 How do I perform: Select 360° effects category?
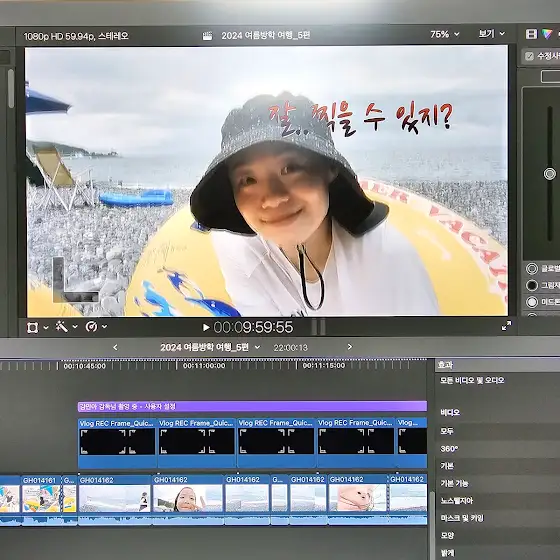pyautogui.click(x=449, y=449)
